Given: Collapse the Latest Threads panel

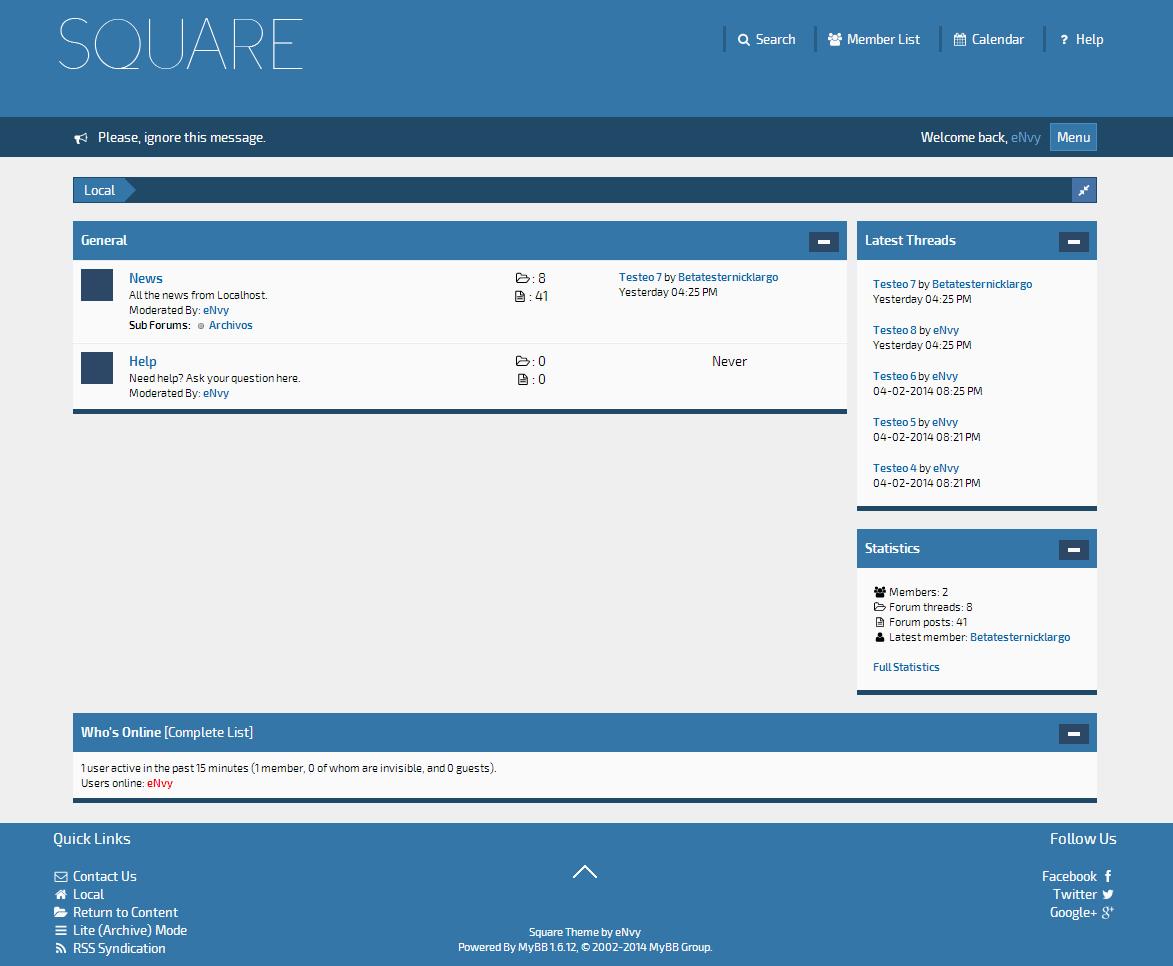Looking at the screenshot, I should (x=1074, y=242).
